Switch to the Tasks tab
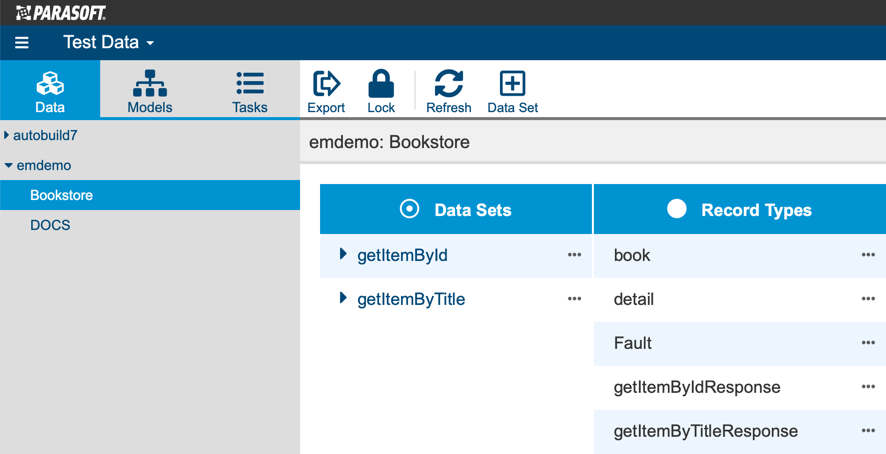886x454 pixels. point(250,89)
